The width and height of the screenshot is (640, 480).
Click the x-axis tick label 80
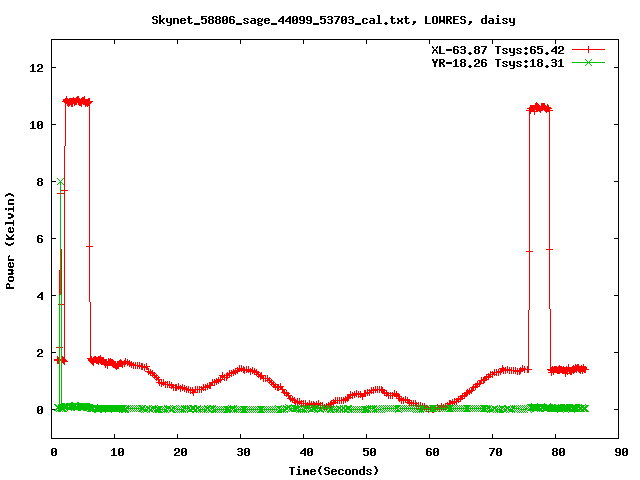click(x=558, y=452)
